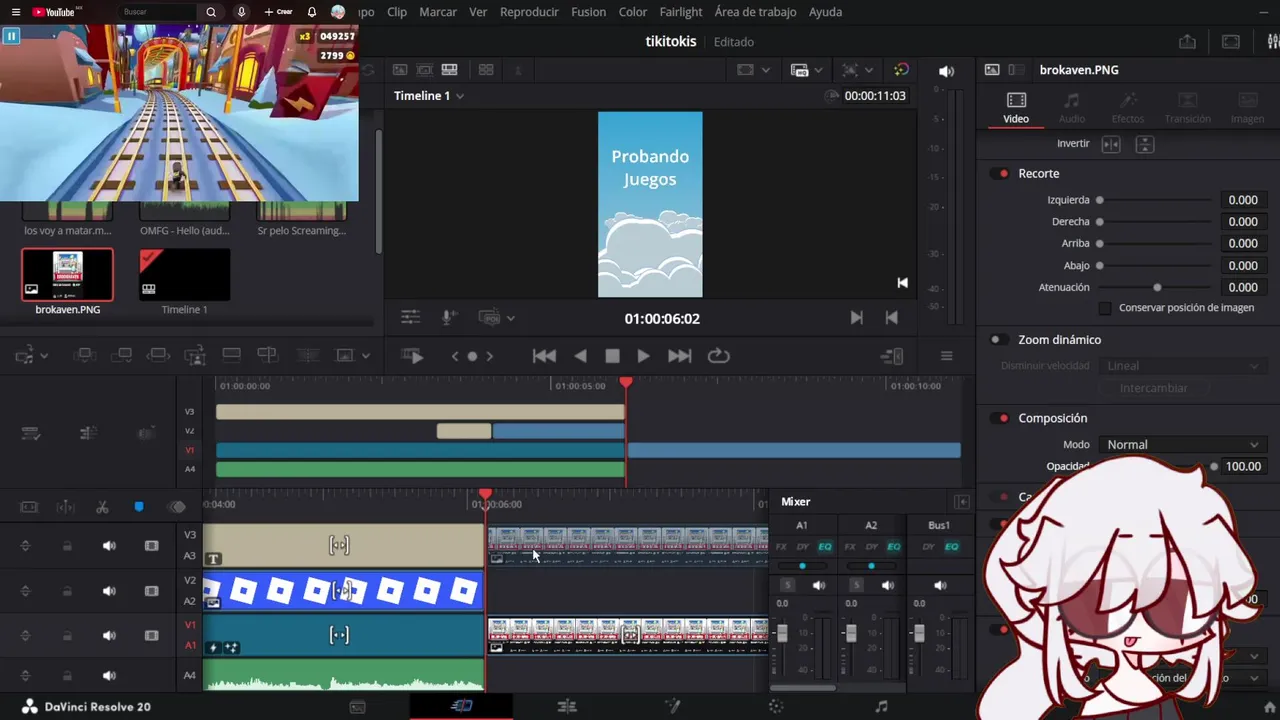Go to previous edit point in viewer

891,318
